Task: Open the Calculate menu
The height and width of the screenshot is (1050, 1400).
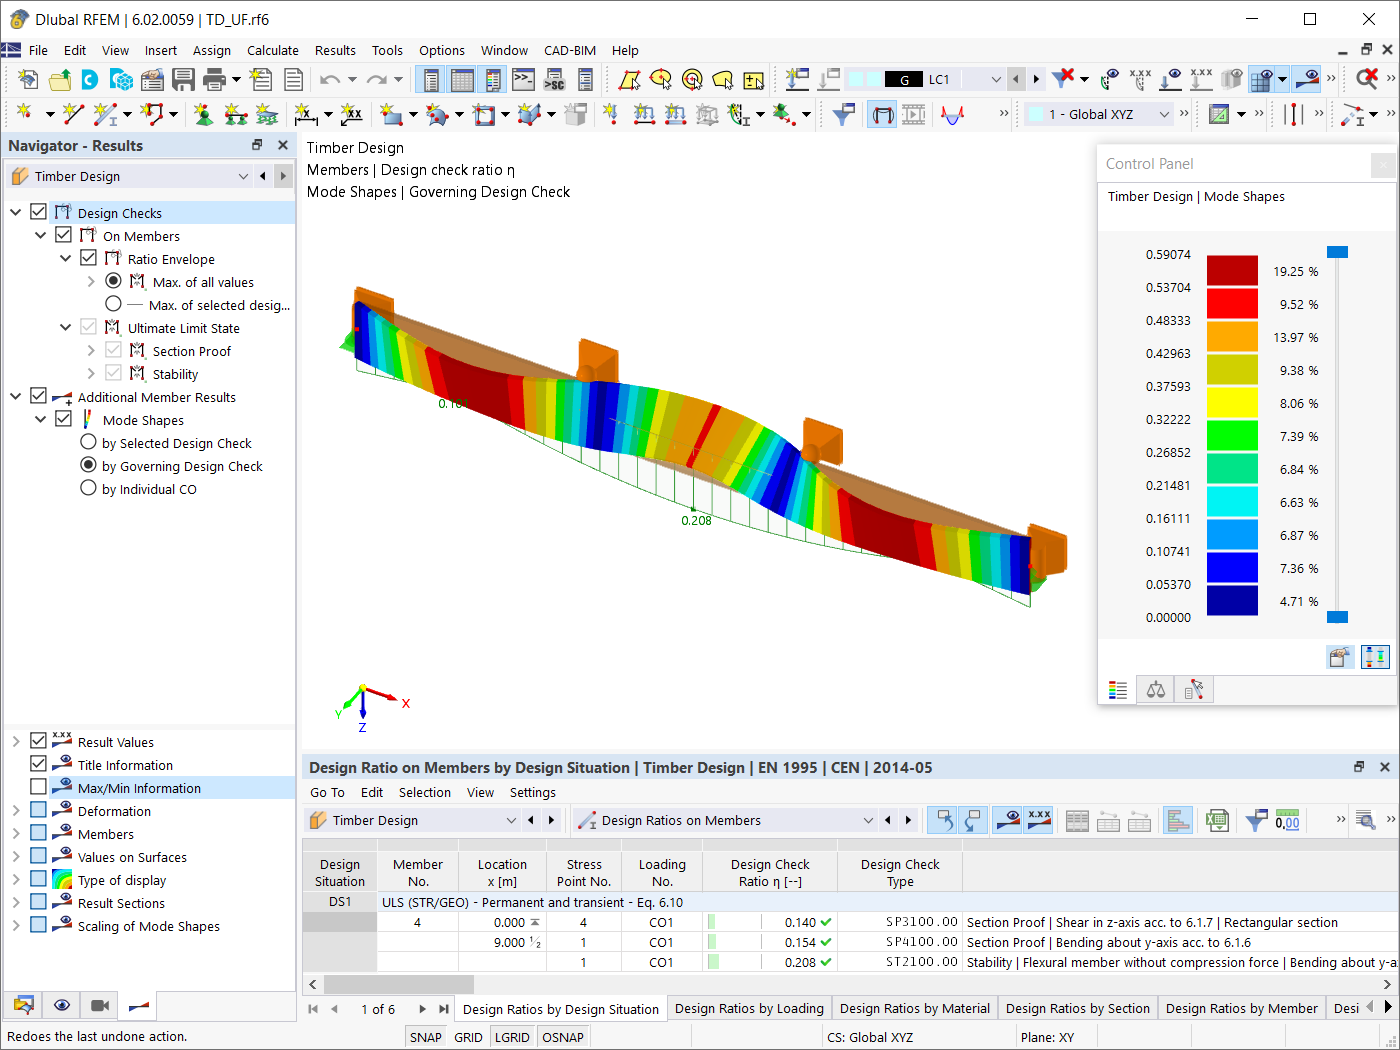Action: click(x=273, y=50)
